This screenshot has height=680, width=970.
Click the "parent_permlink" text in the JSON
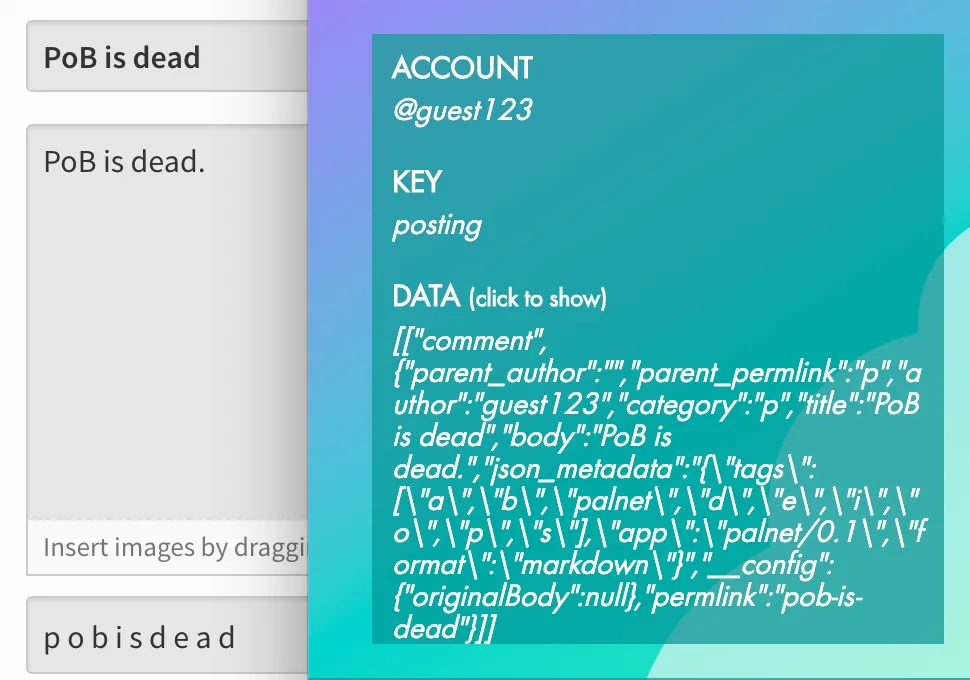coord(736,373)
